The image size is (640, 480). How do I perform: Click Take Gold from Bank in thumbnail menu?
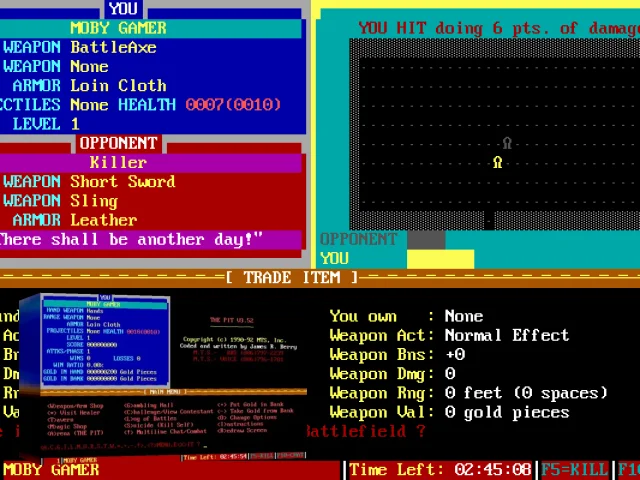pyautogui.click(x=255, y=411)
